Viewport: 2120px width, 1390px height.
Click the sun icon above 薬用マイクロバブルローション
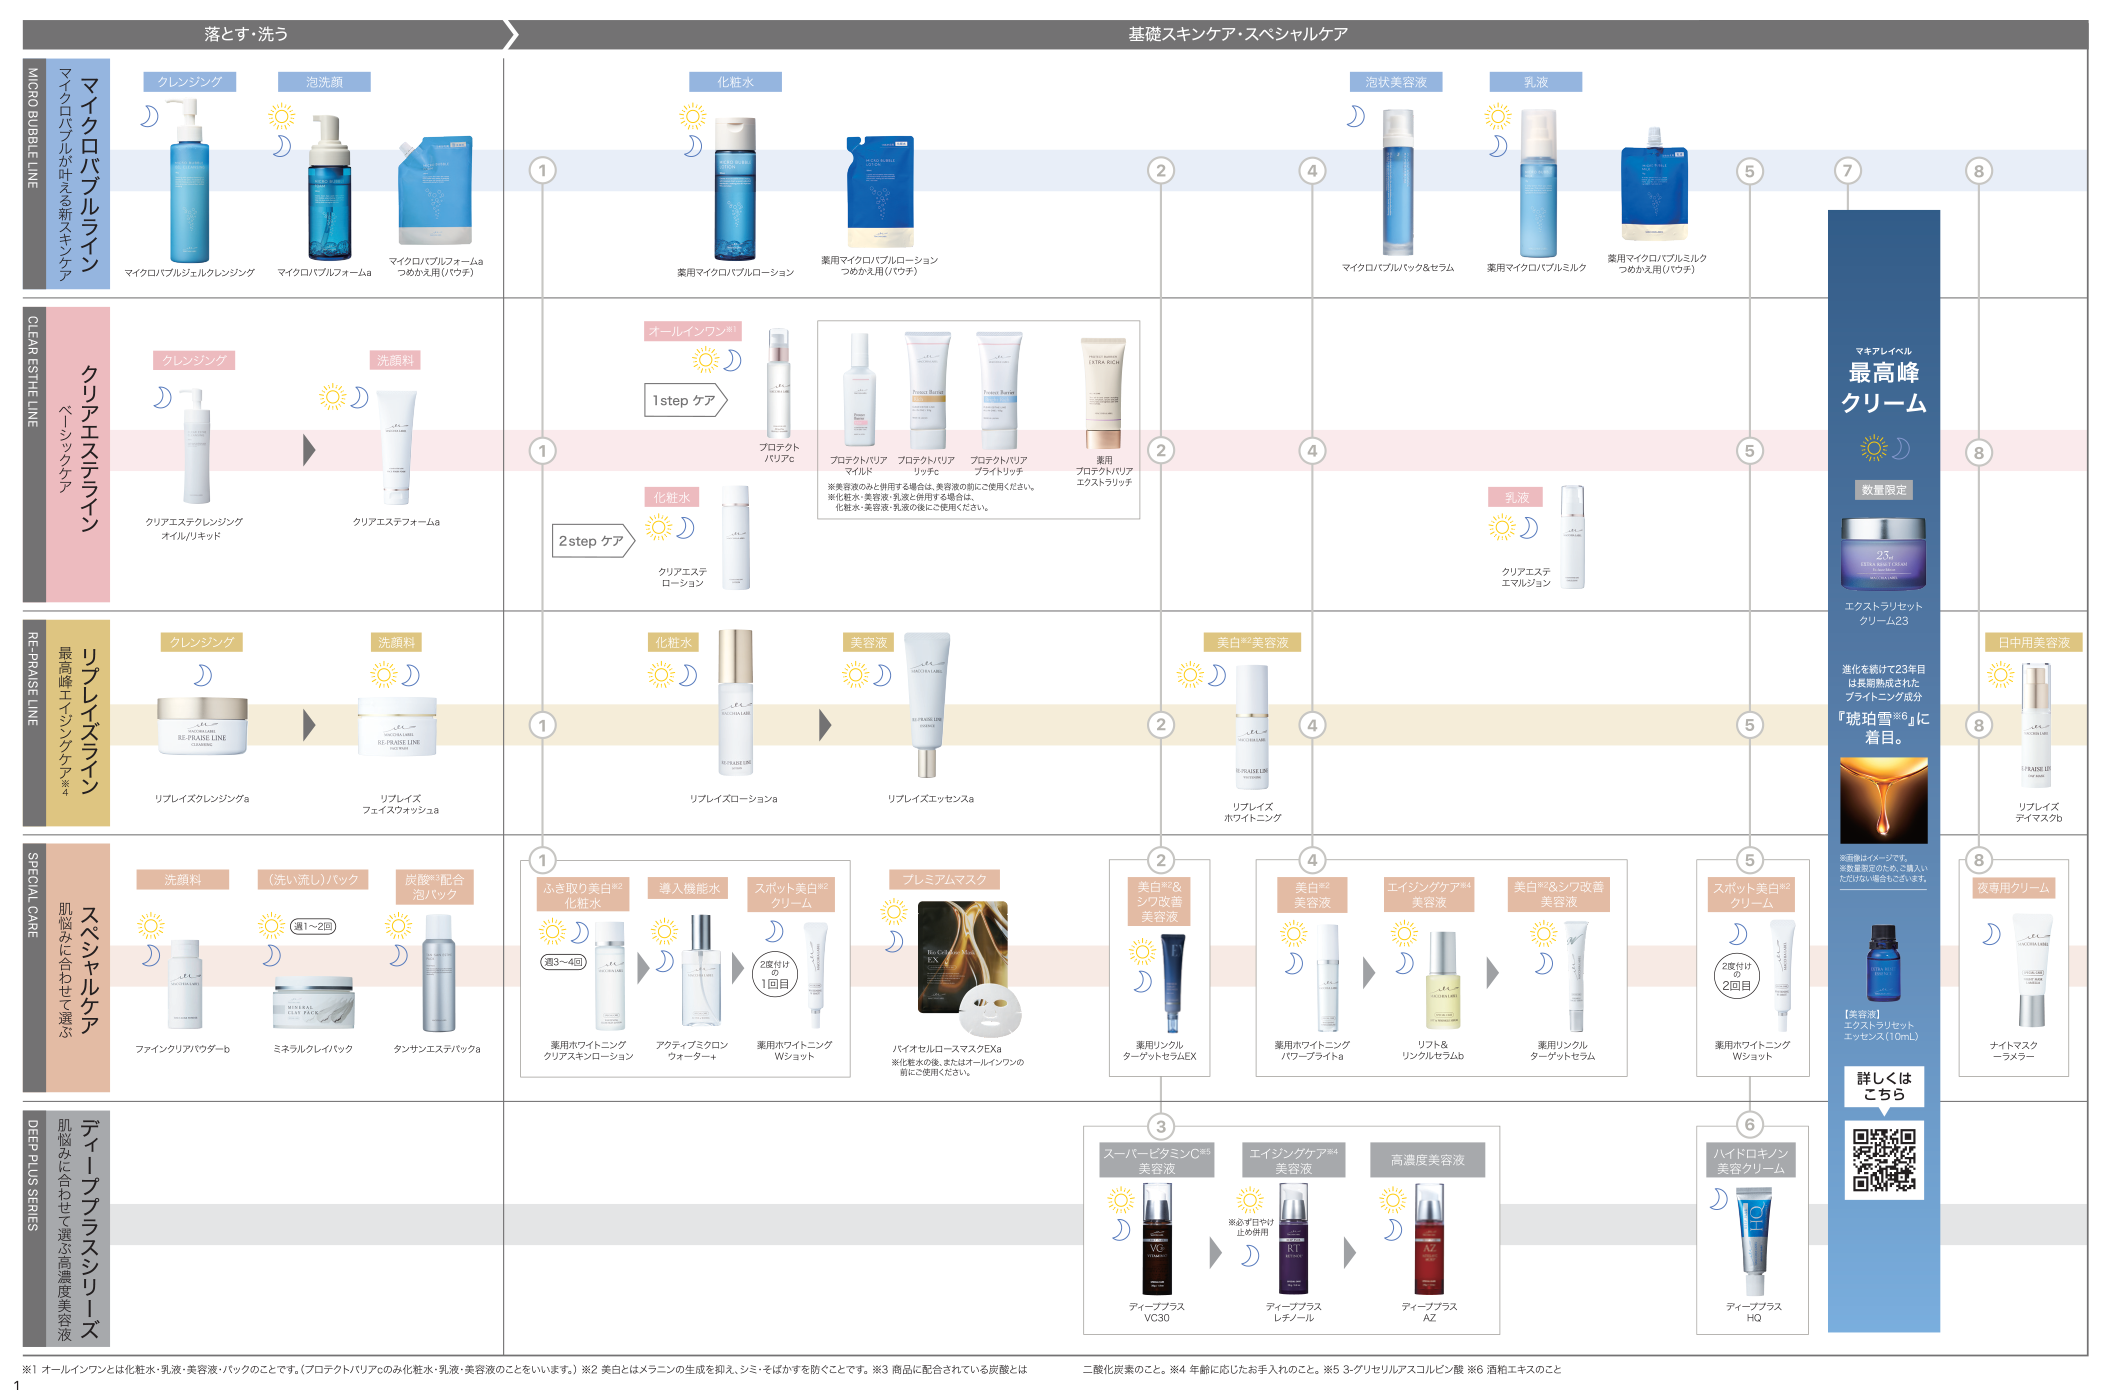click(x=692, y=116)
